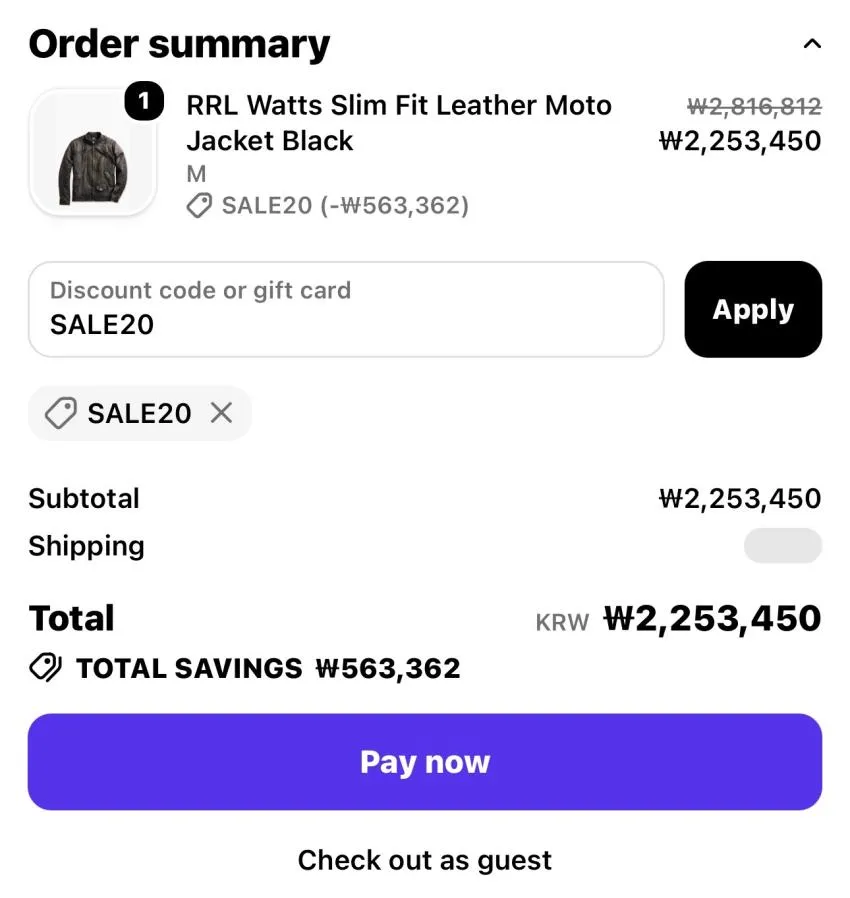
Task: Open RRL Watts Slim Fit Jacket title
Action: tap(399, 123)
